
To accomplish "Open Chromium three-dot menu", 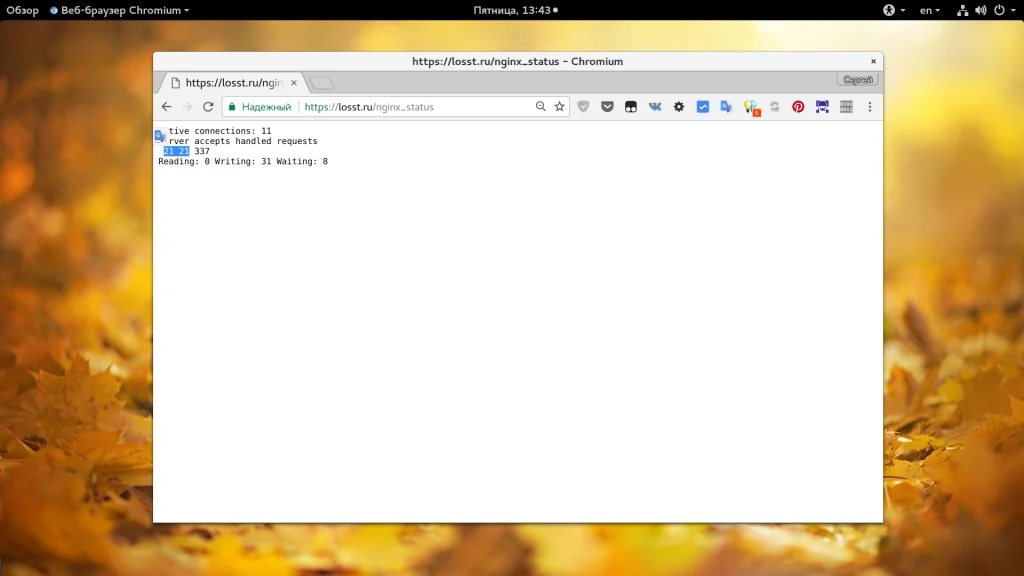I will coord(869,107).
